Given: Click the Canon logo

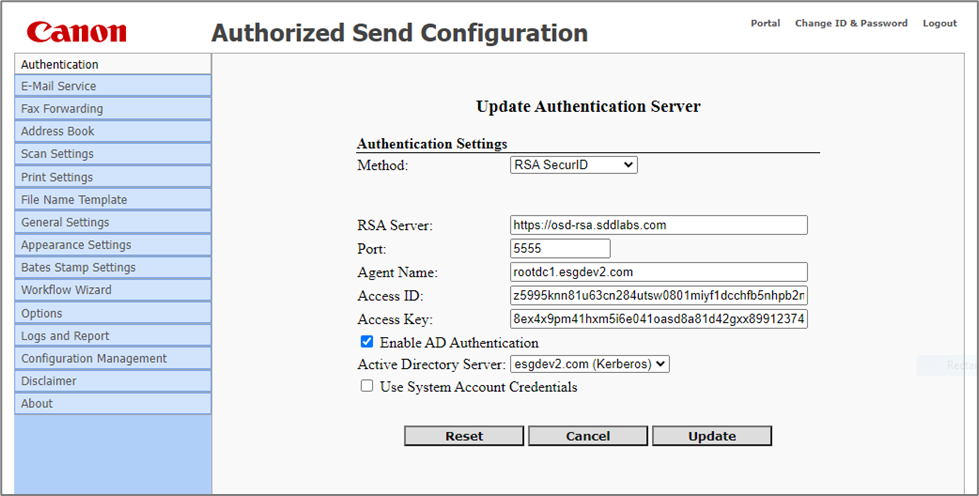Looking at the screenshot, I should [x=77, y=32].
